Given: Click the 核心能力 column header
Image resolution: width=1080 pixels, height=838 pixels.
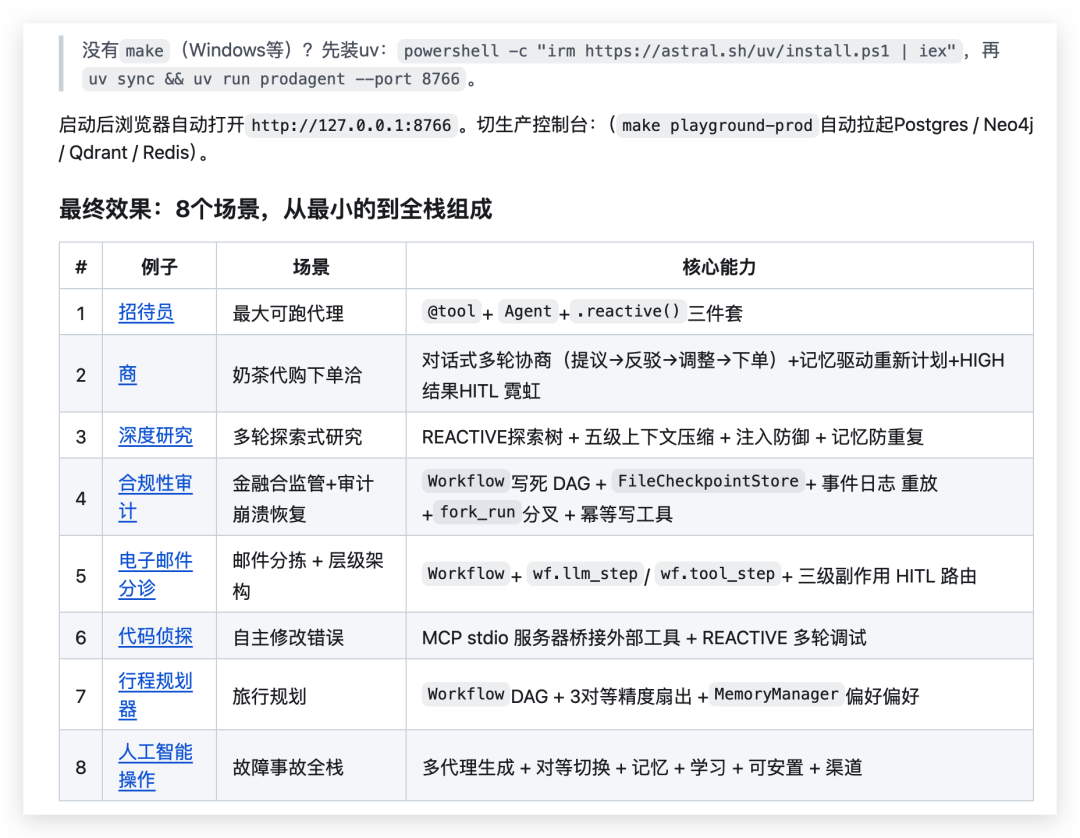Looking at the screenshot, I should [719, 266].
